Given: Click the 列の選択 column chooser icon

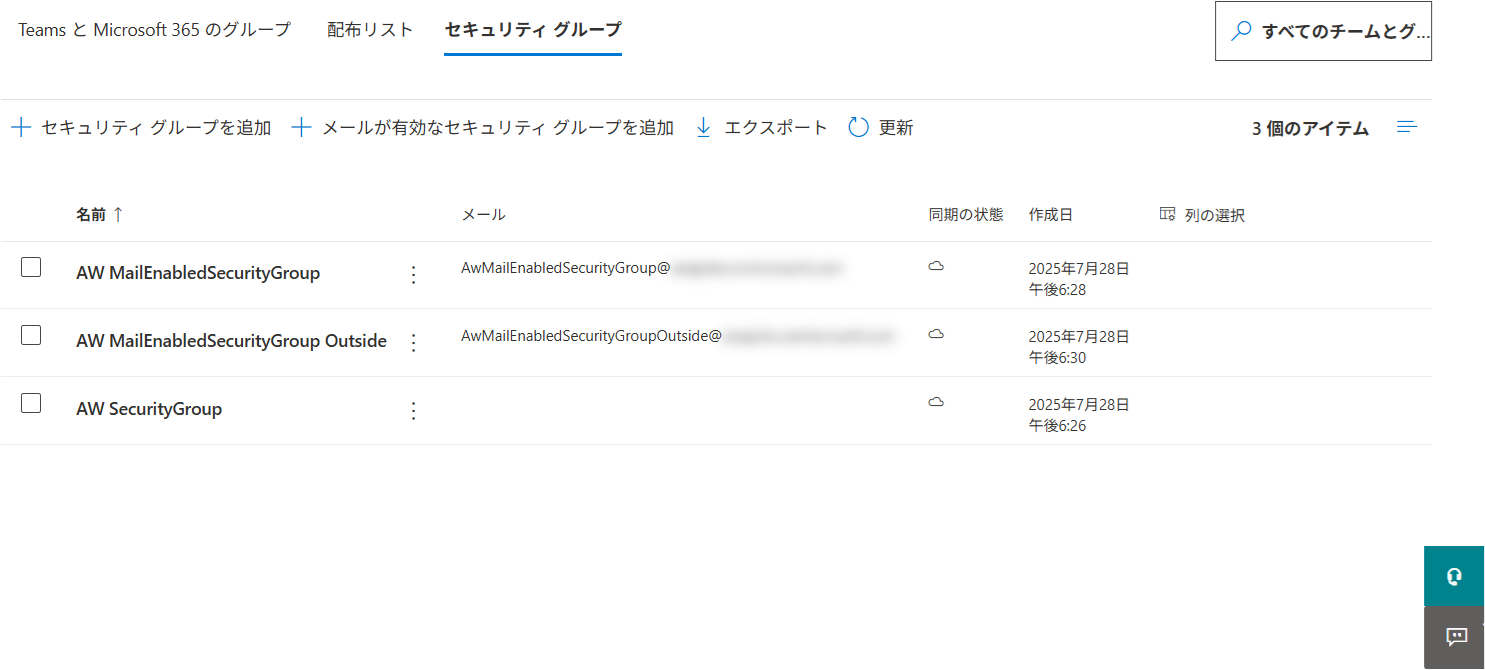Looking at the screenshot, I should pyautogui.click(x=1167, y=214).
